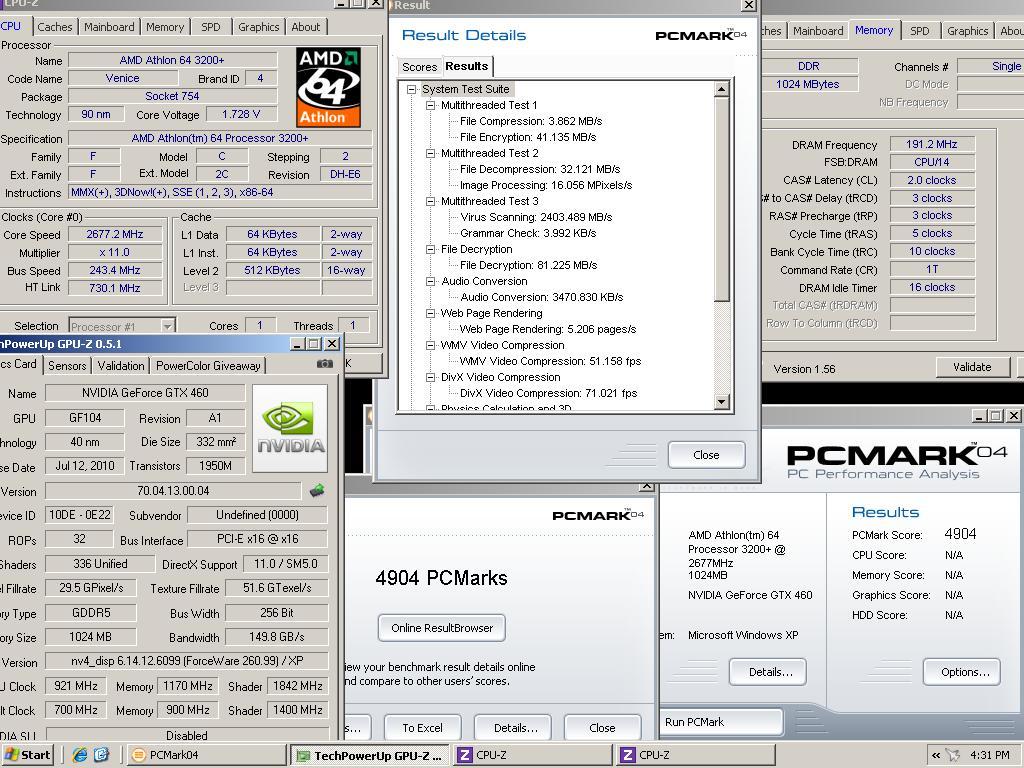Click Close button in the score window
Viewport: 1024px width, 768px height.
(602, 728)
